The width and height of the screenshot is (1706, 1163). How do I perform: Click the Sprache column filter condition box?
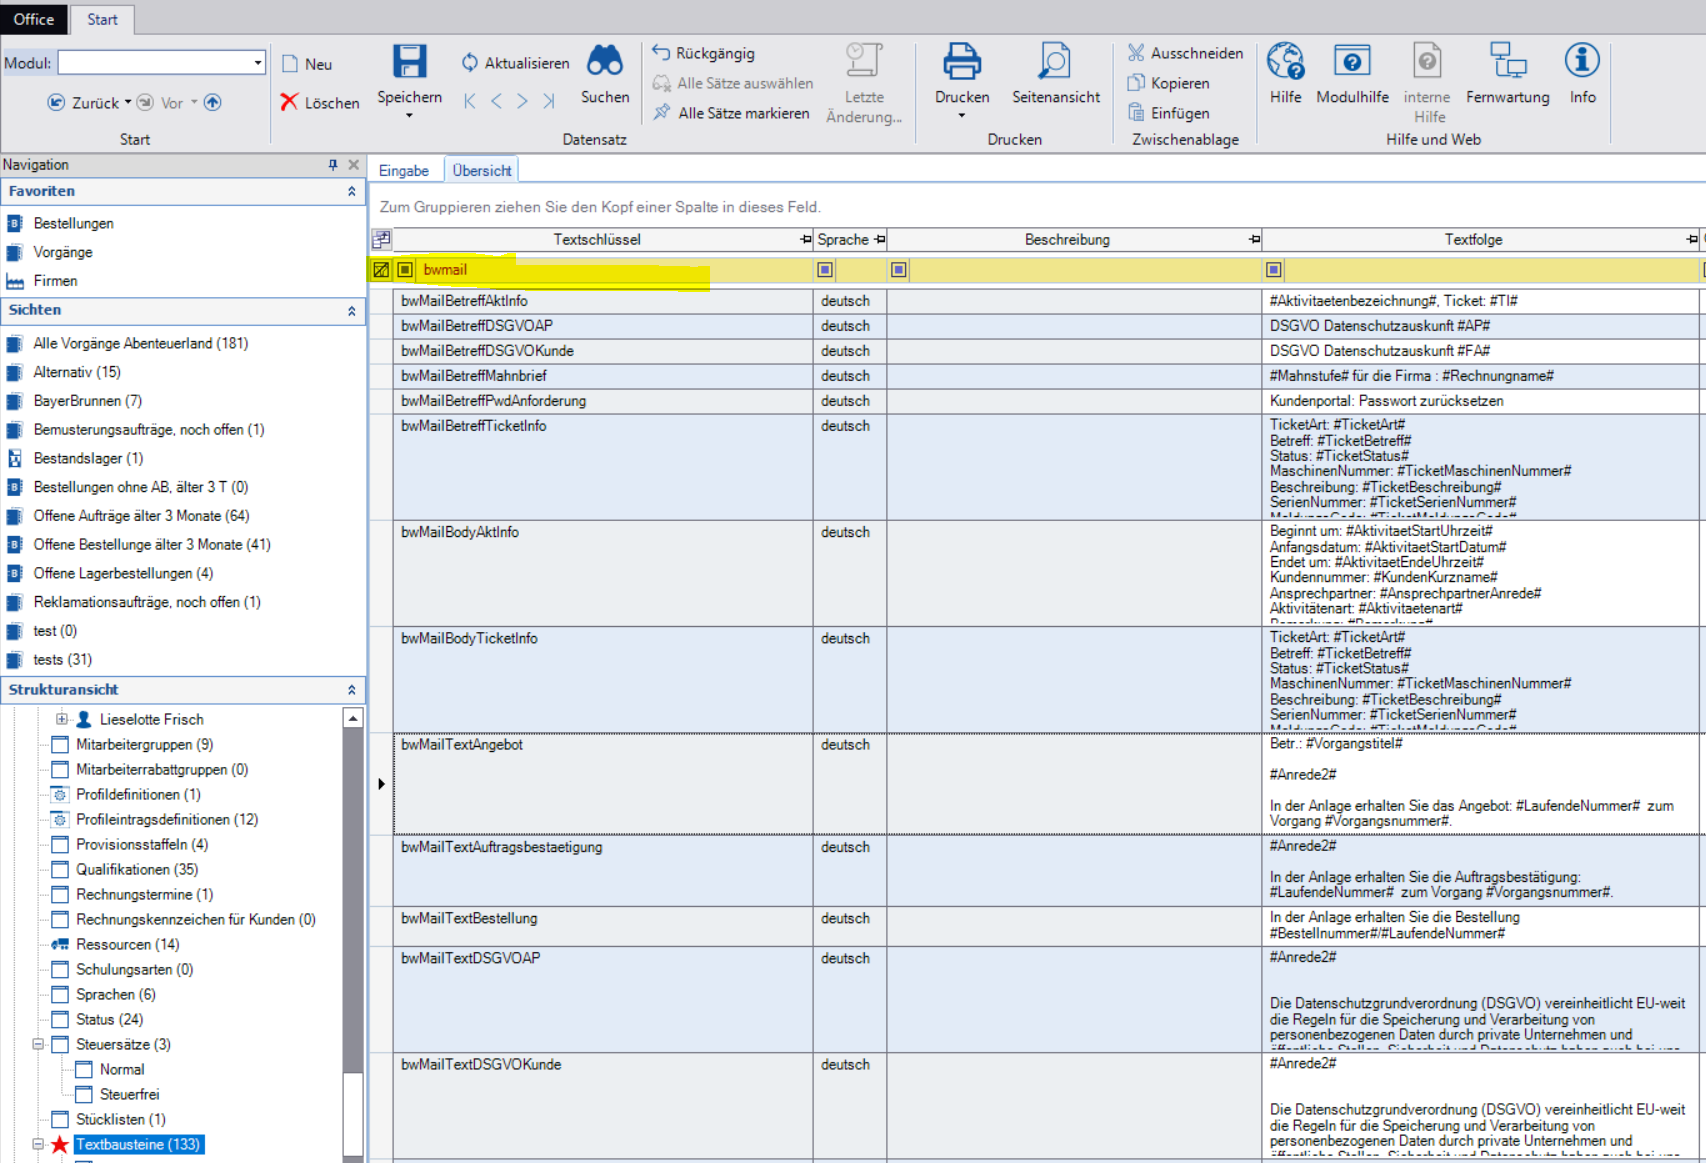[x=825, y=270]
